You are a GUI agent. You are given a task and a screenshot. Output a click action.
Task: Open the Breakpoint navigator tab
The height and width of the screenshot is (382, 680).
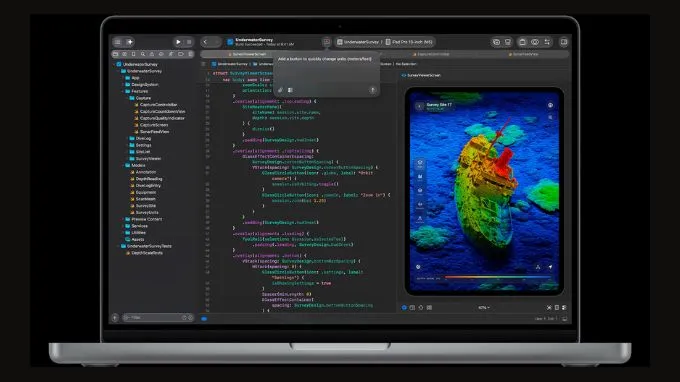tap(180, 54)
